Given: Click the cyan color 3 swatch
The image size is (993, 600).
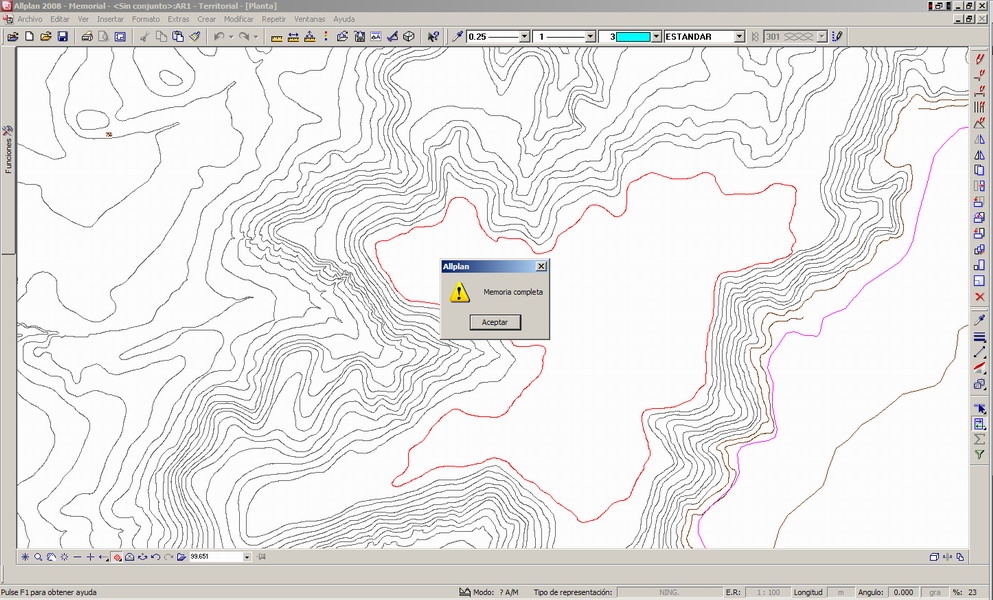Looking at the screenshot, I should click(633, 37).
